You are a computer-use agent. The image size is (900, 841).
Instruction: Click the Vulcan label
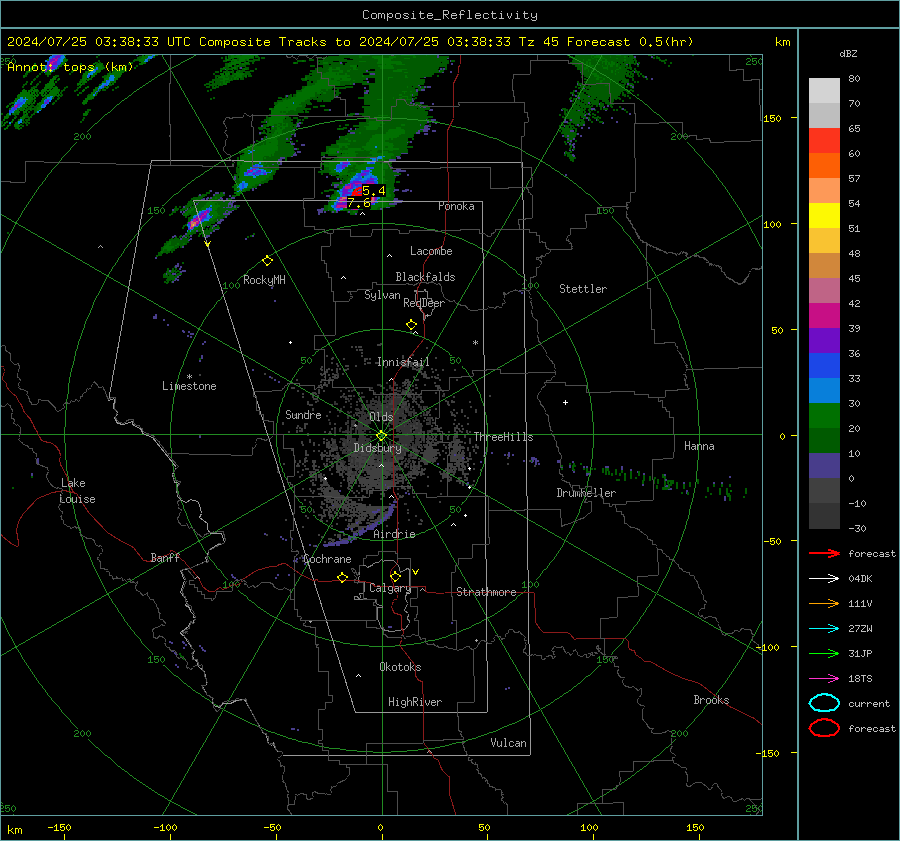(x=508, y=743)
